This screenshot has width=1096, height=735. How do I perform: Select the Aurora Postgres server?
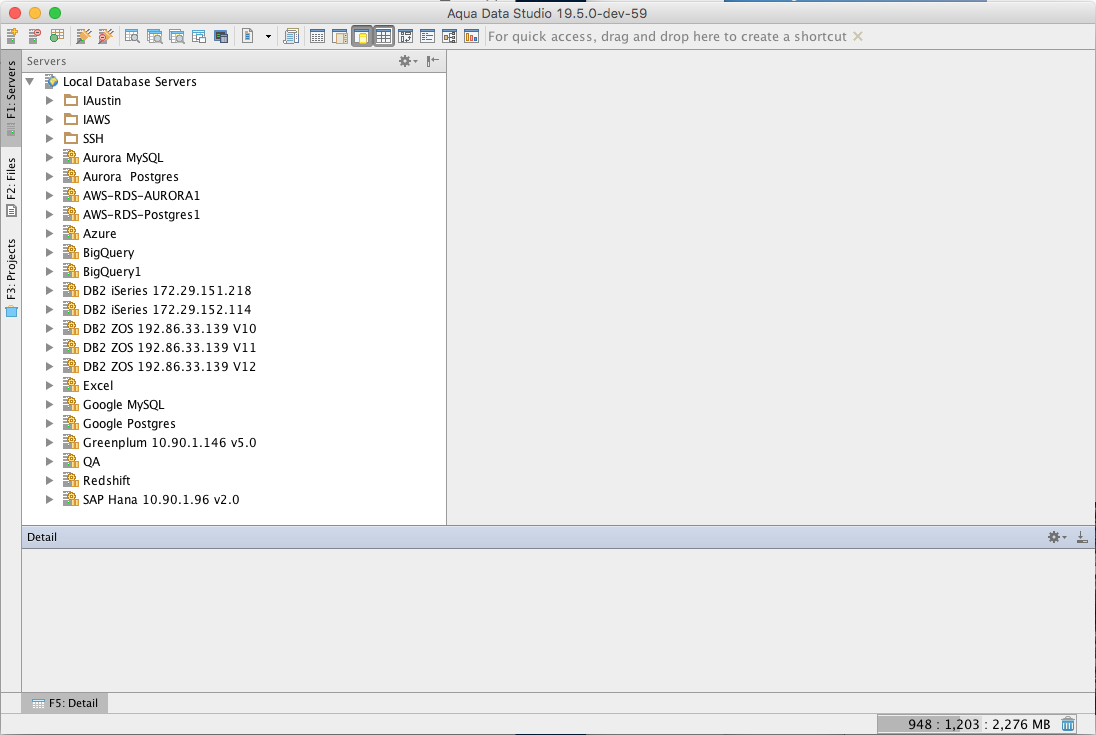click(131, 177)
